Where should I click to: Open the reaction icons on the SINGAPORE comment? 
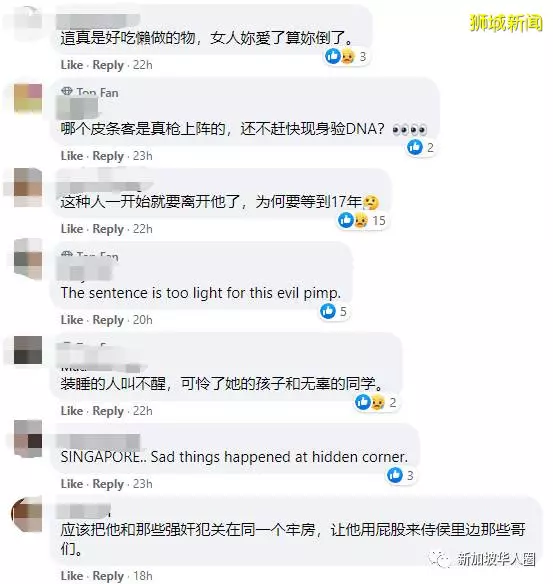click(395, 475)
